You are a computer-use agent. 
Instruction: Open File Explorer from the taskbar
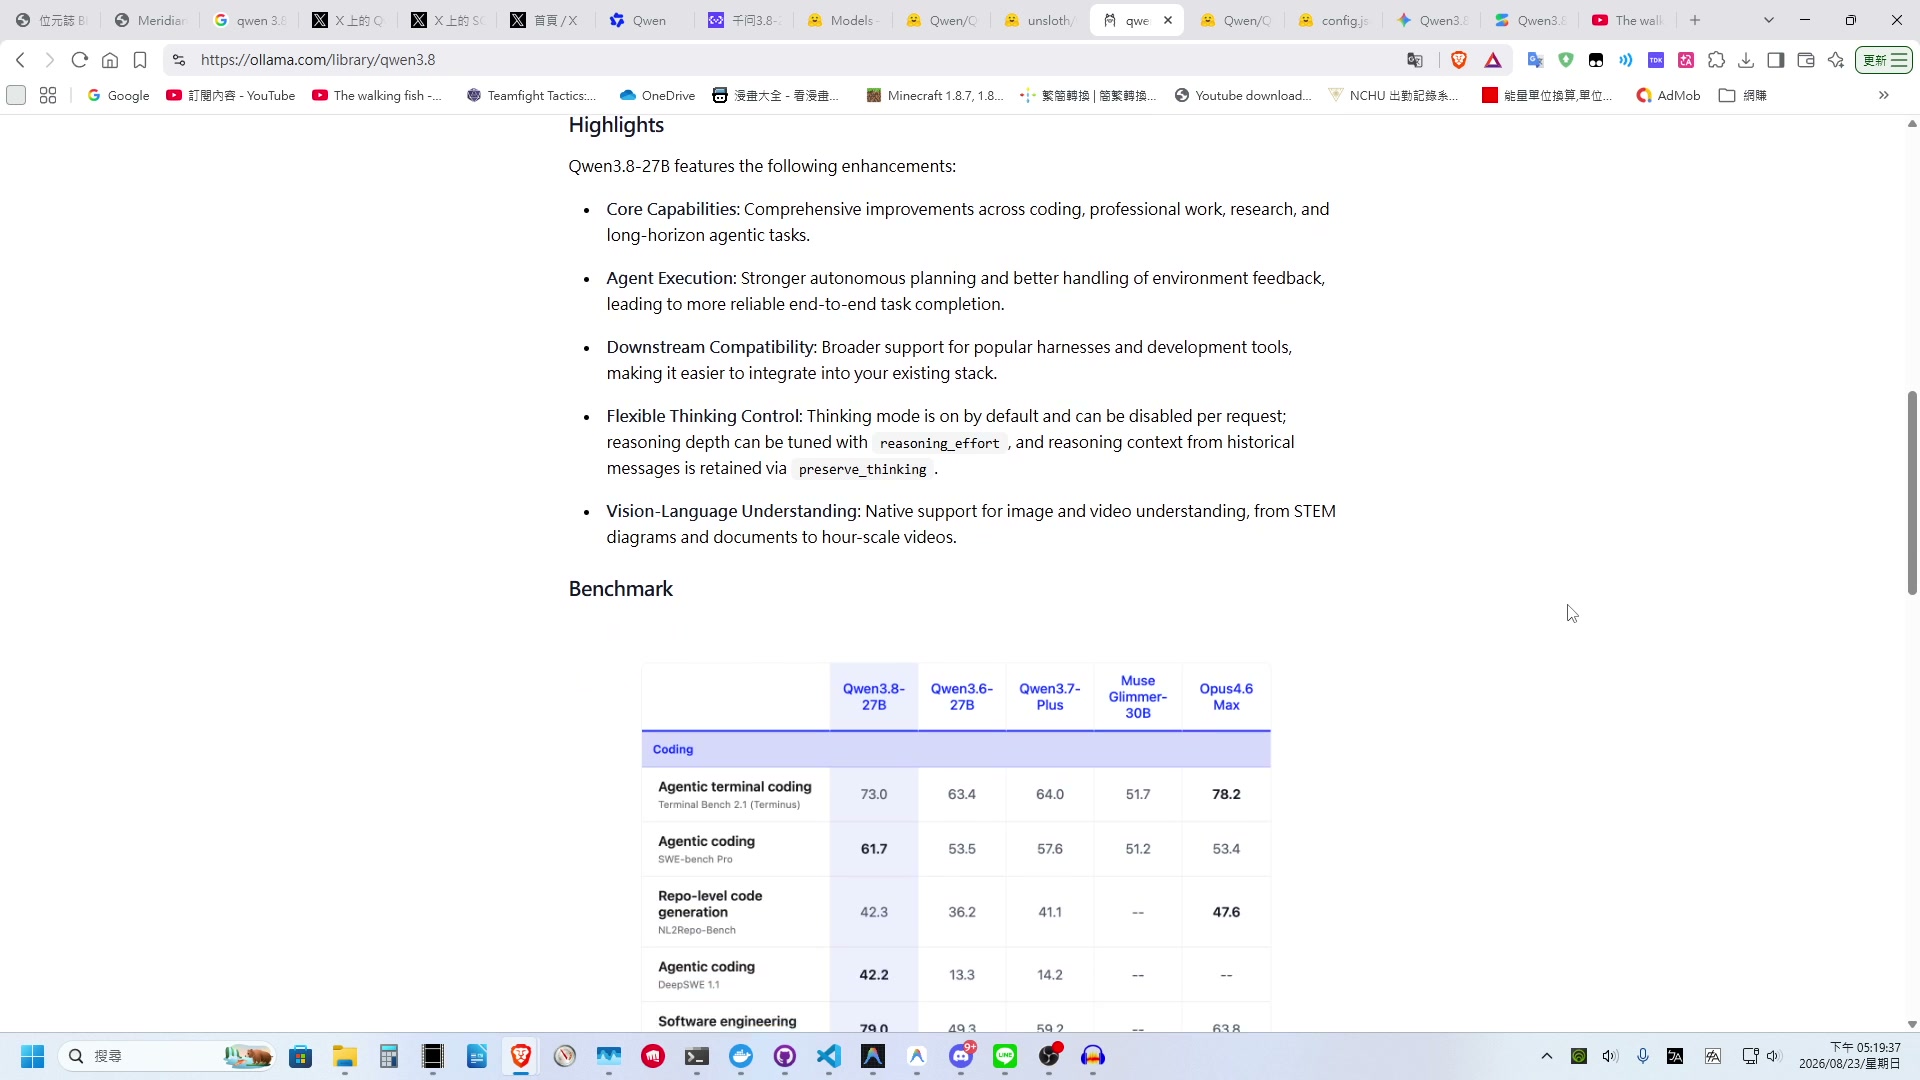coord(345,1056)
